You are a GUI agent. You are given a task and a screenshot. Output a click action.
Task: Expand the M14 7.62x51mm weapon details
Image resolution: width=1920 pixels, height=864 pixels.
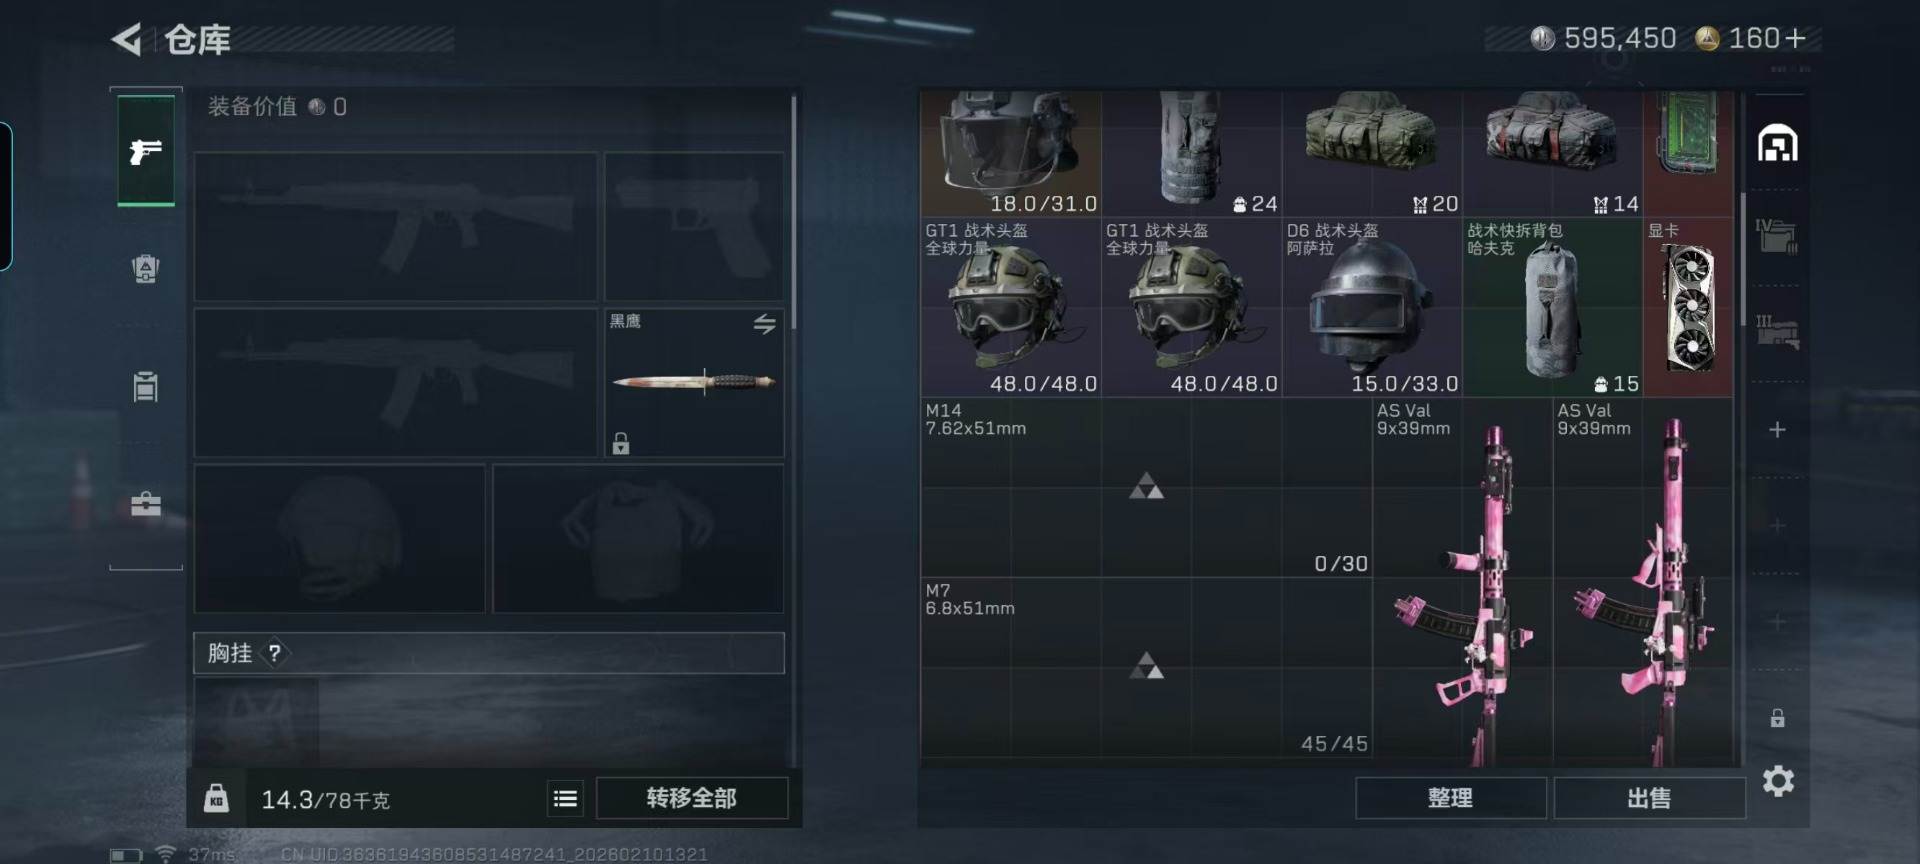[x=1146, y=487]
